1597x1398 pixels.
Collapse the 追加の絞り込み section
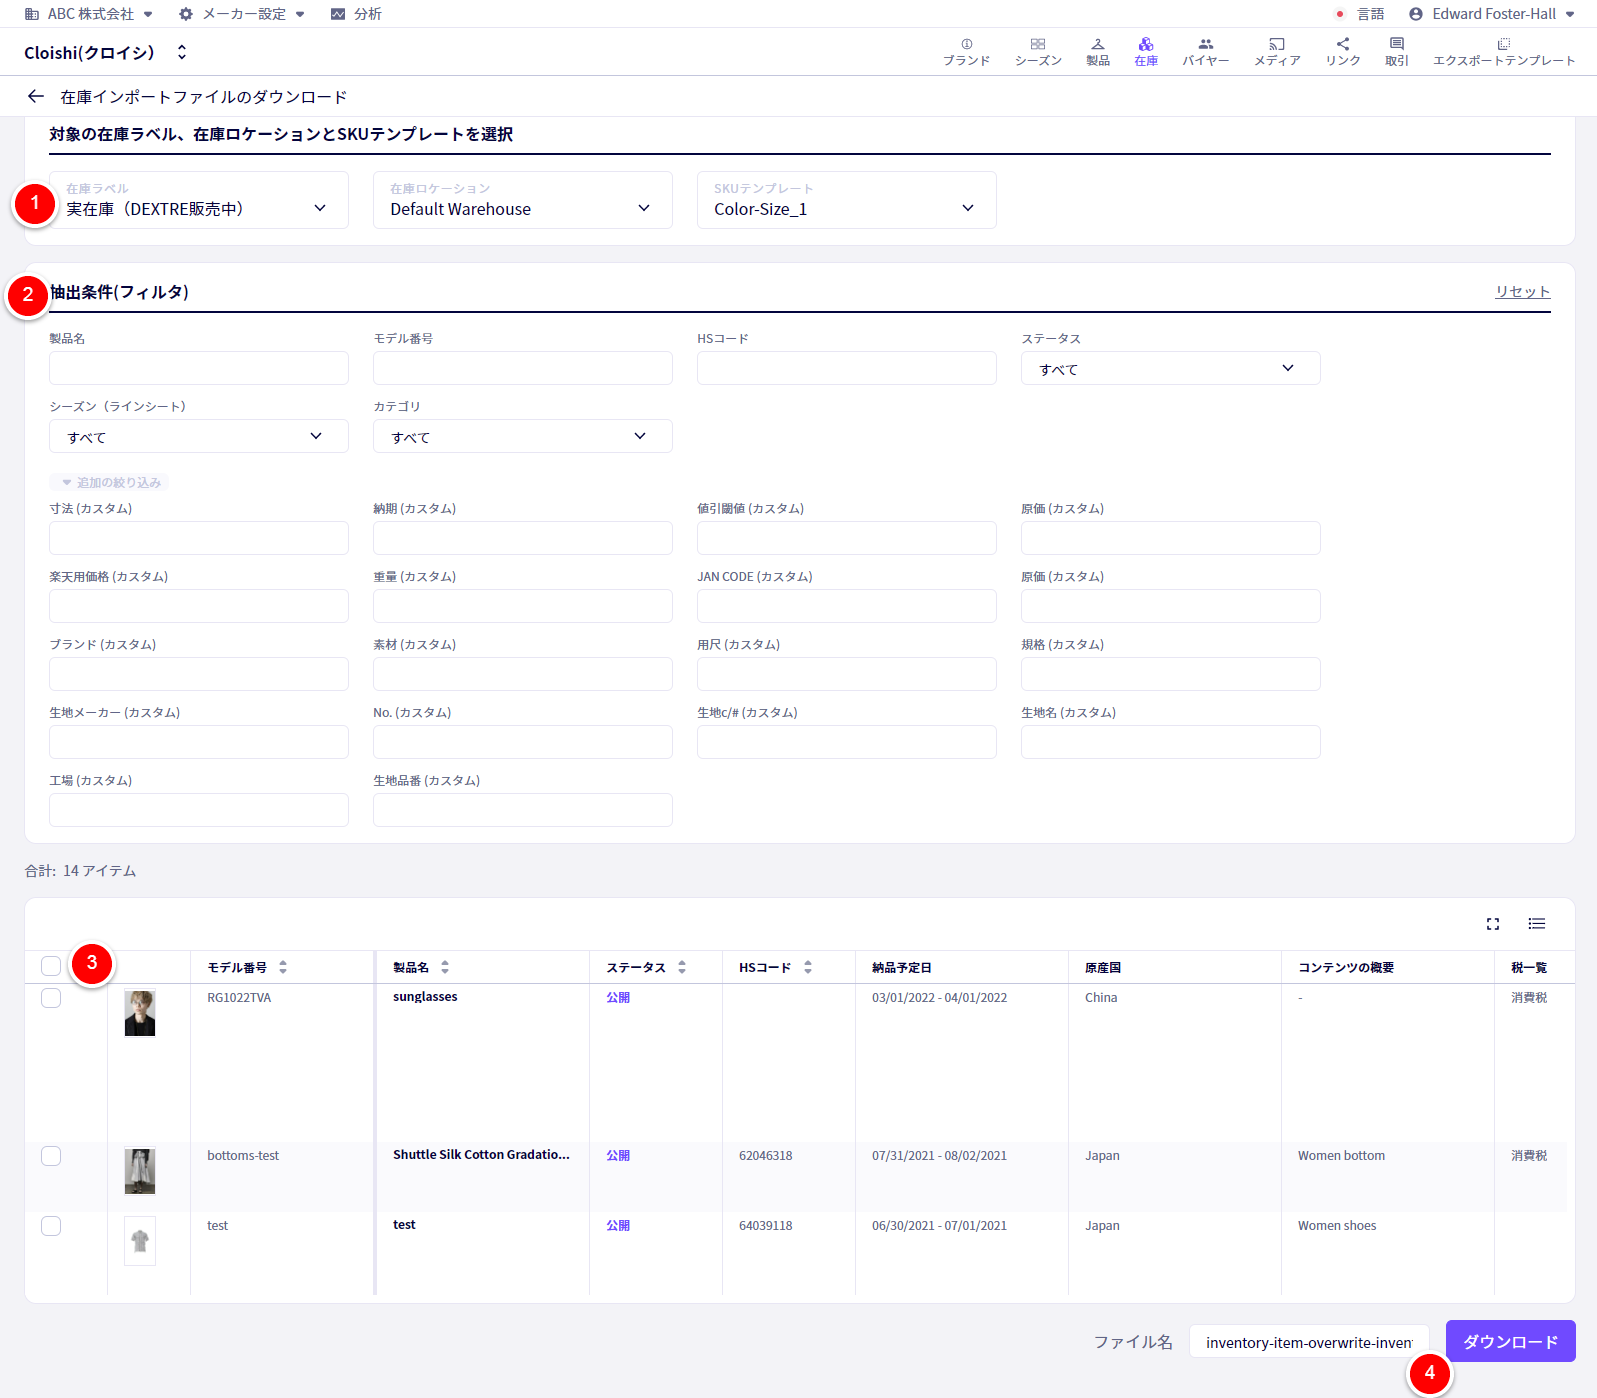click(x=111, y=482)
